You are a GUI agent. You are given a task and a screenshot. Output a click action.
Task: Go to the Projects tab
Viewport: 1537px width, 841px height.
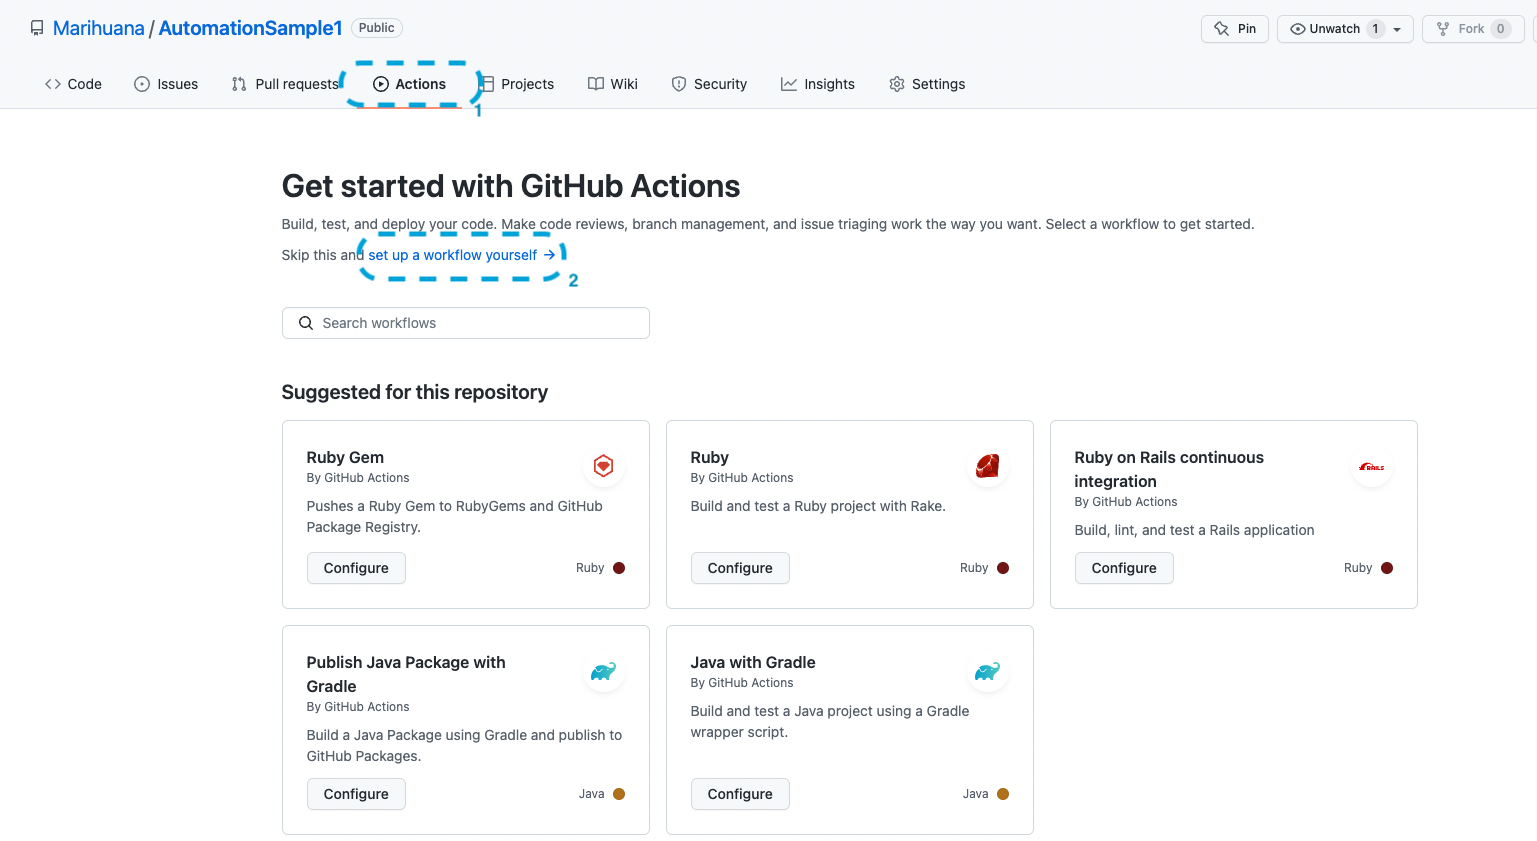pos(516,84)
